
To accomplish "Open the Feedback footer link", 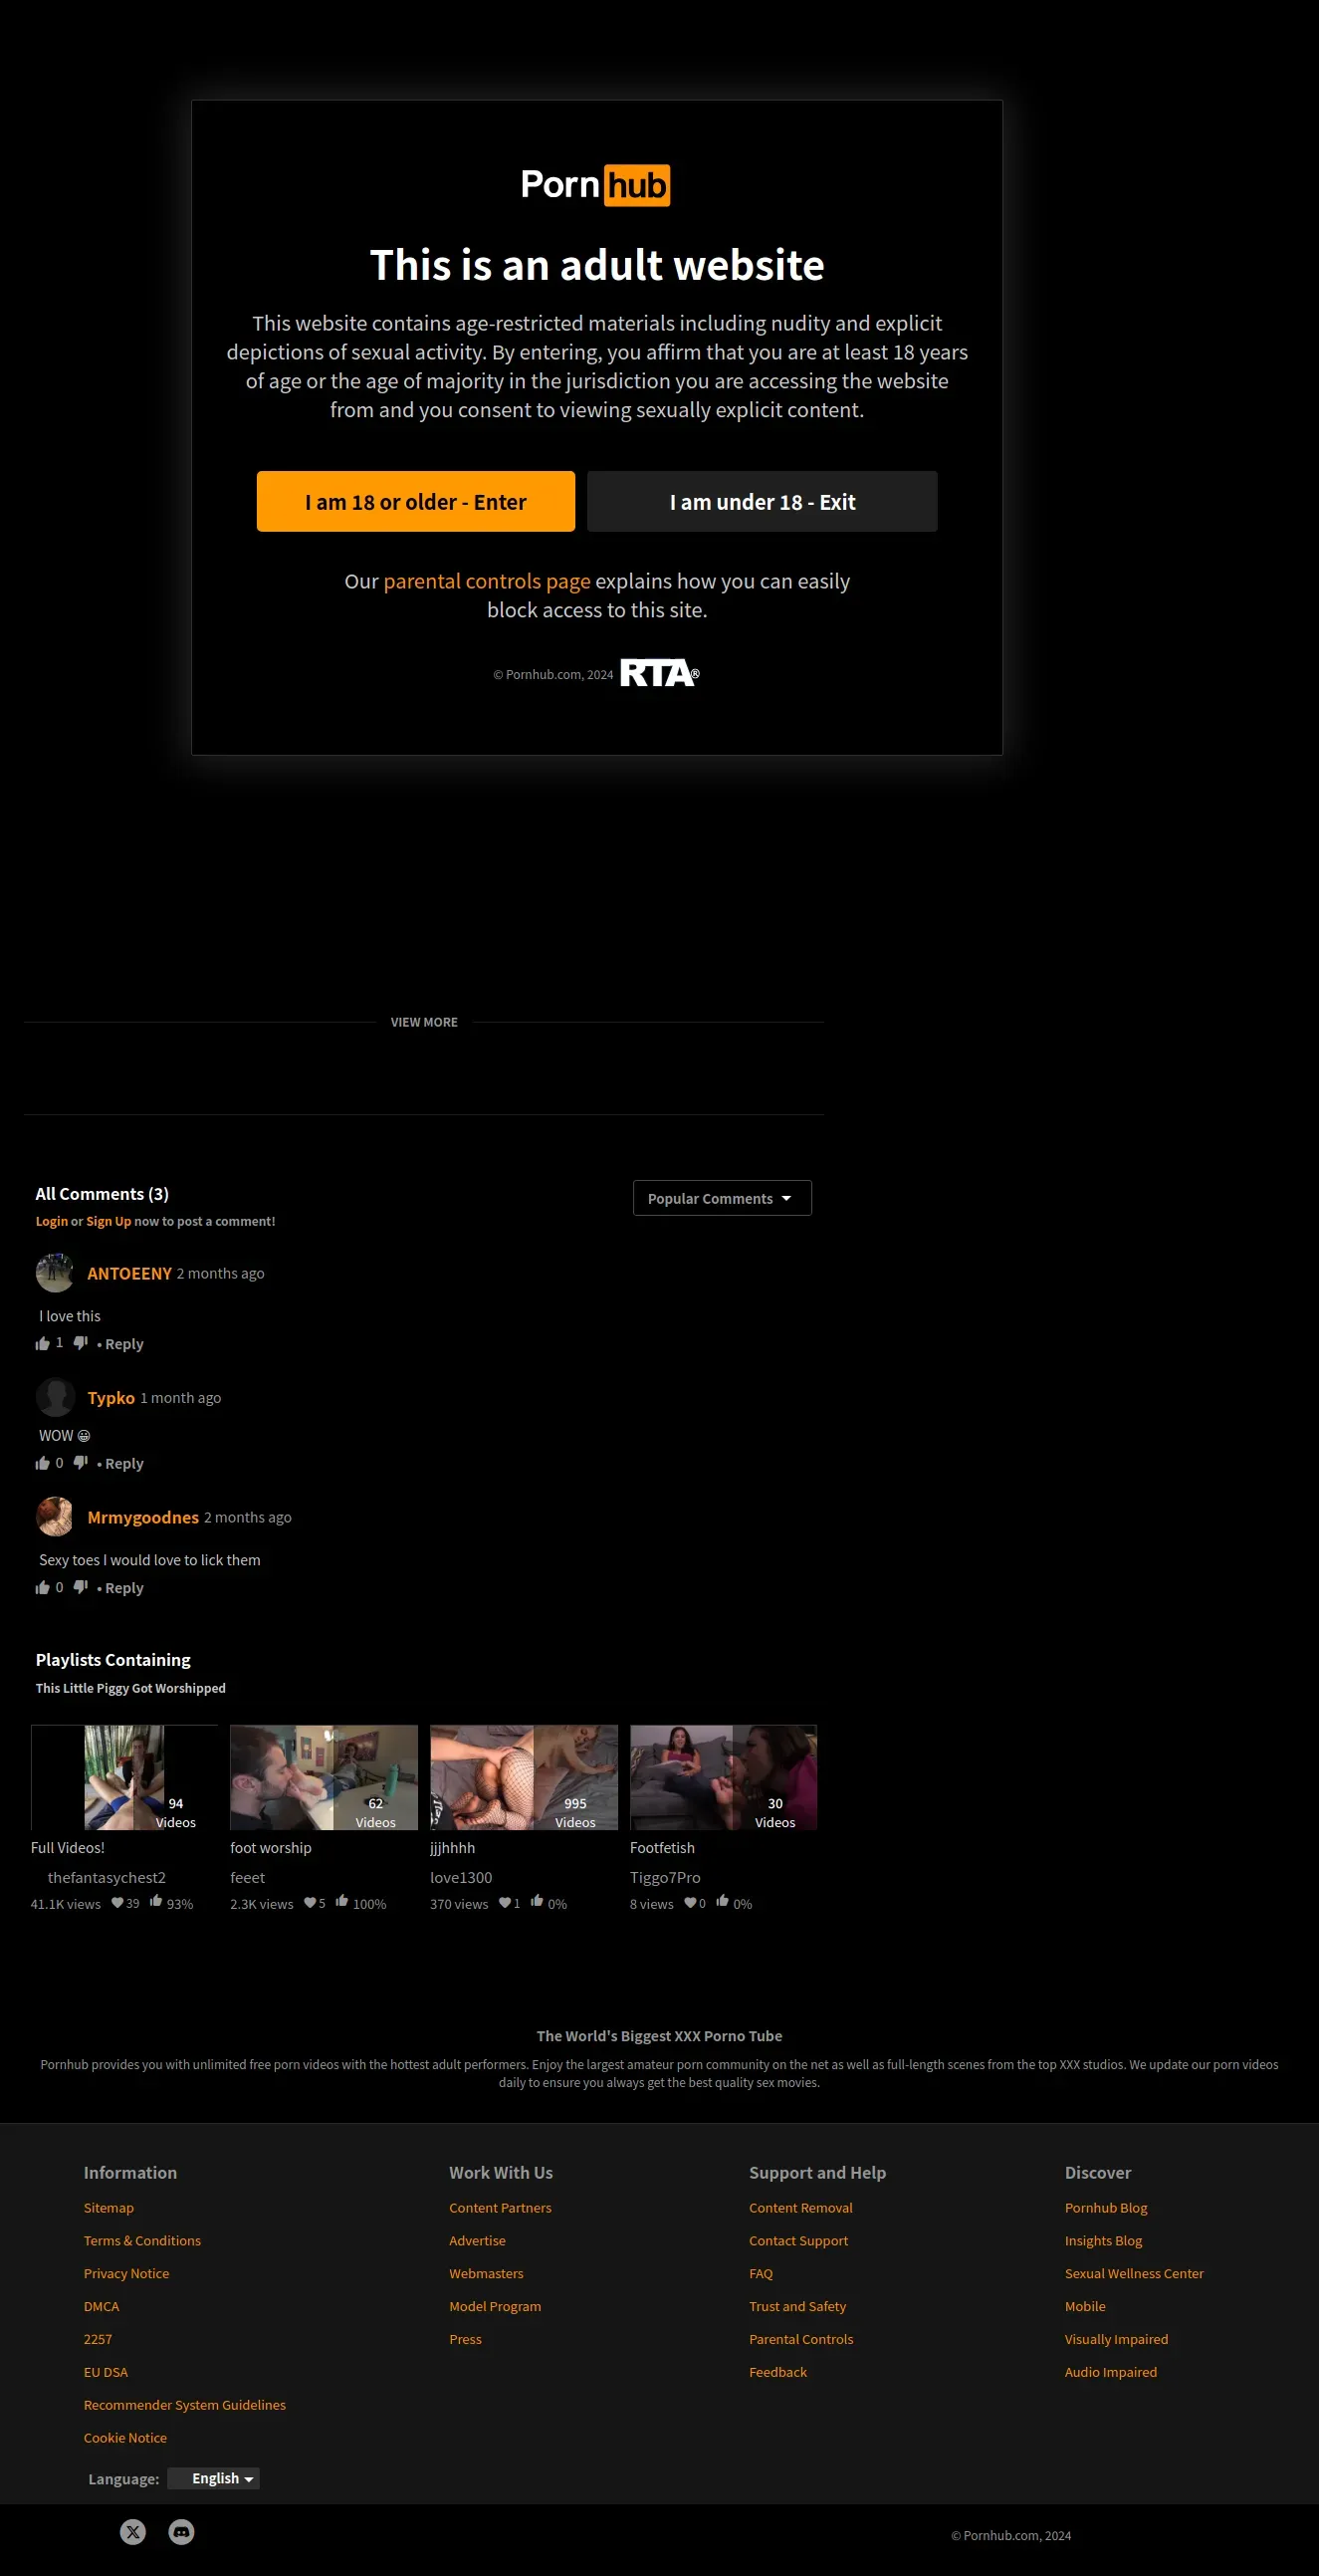I will (778, 2372).
